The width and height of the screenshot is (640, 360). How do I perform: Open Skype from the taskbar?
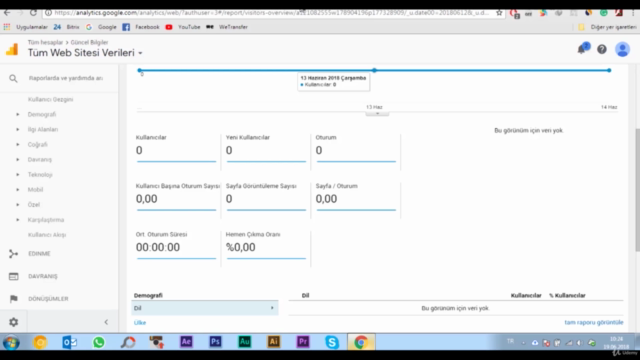tap(332, 342)
